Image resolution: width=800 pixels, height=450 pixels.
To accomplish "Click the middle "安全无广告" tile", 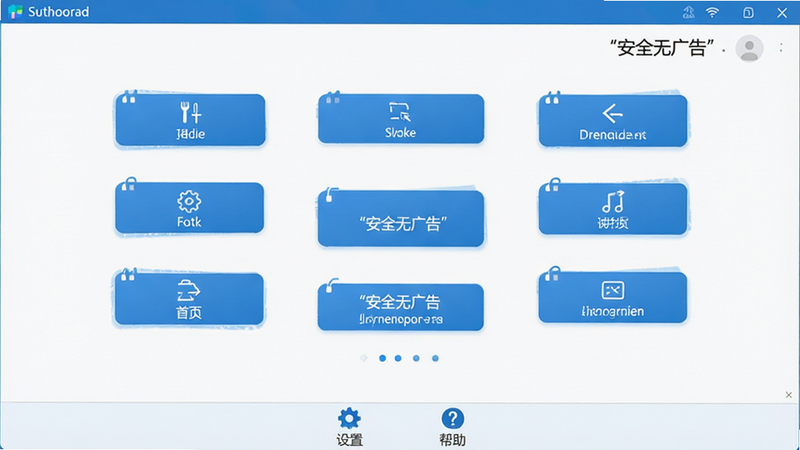I will click(401, 218).
